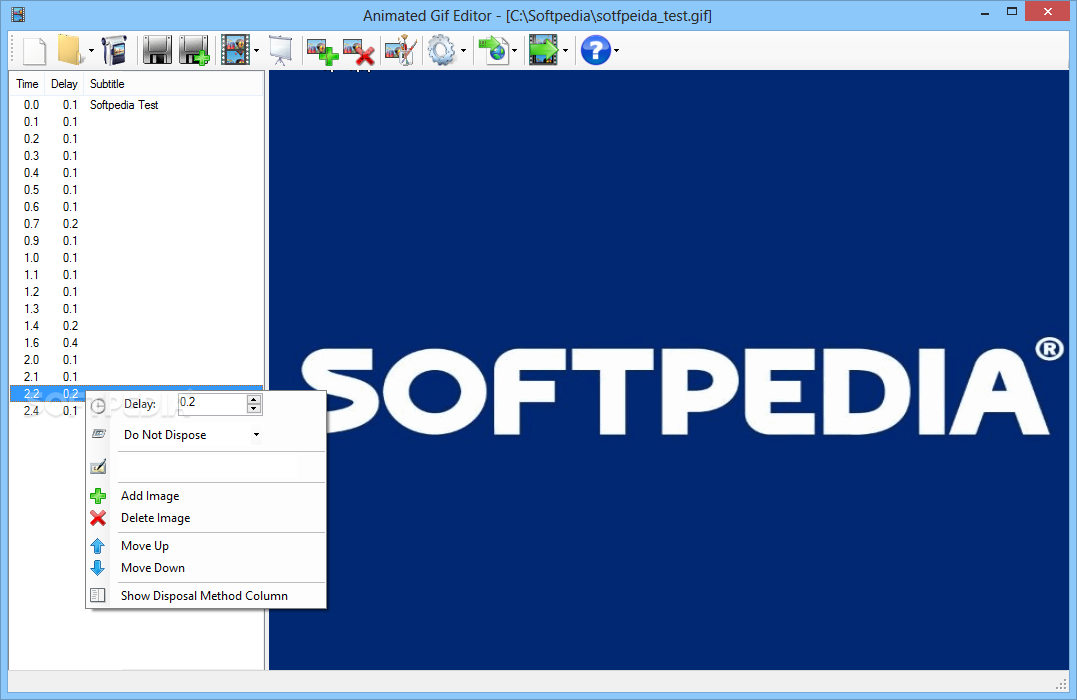Expand the gear settings dropdown arrow
This screenshot has width=1077, height=700.
[463, 50]
